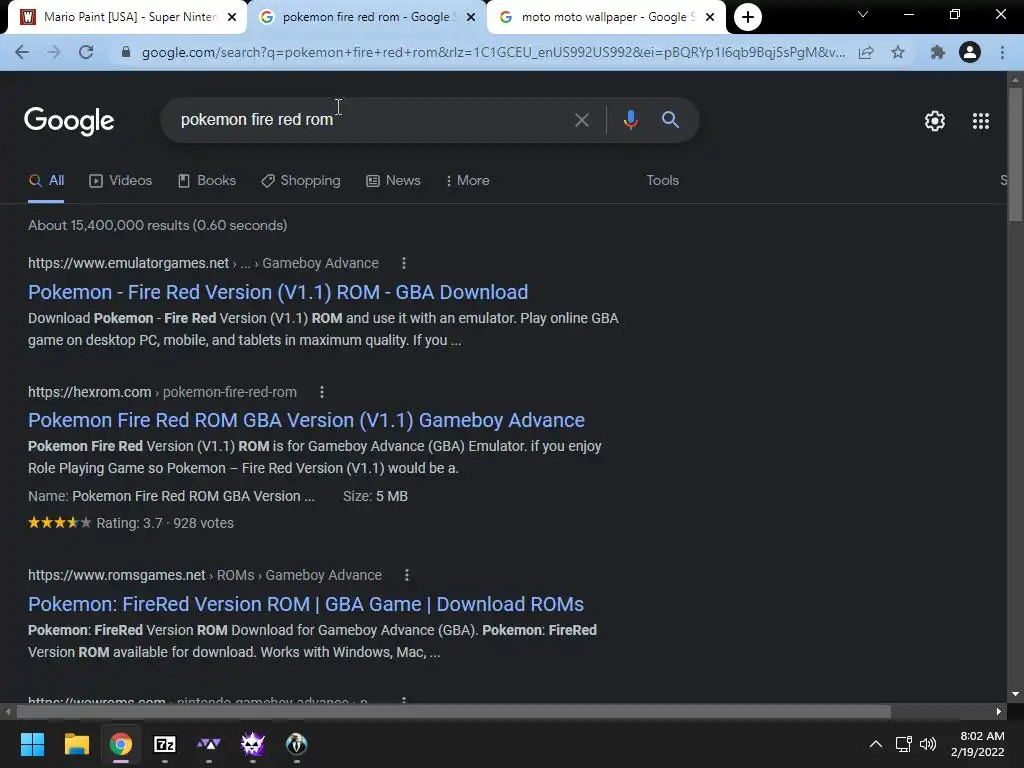Click the Google logo
The width and height of the screenshot is (1024, 768).
pos(69,121)
